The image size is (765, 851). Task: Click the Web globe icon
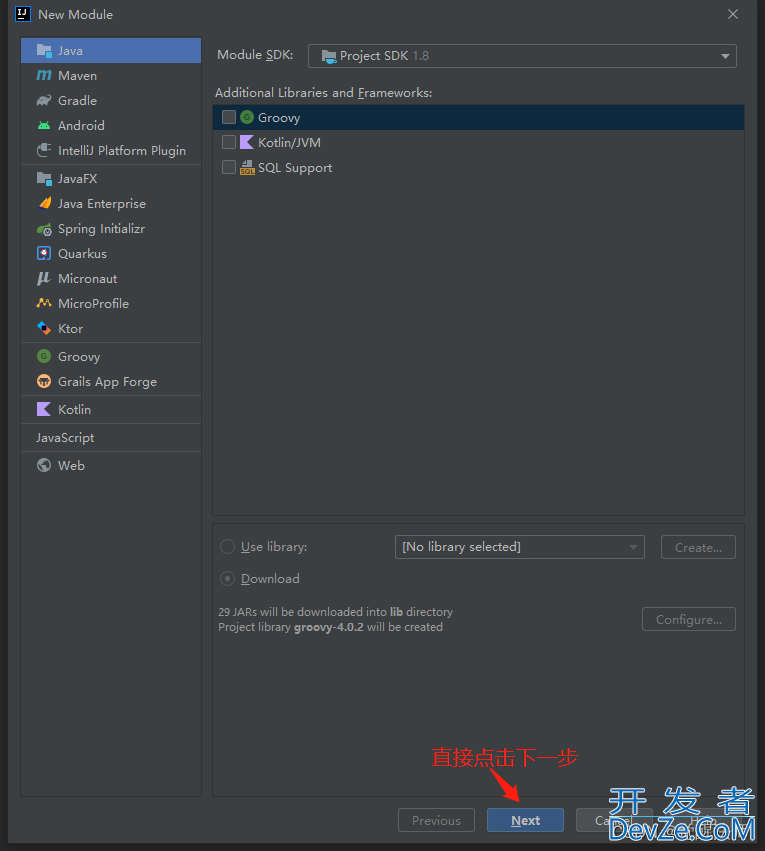(x=44, y=466)
